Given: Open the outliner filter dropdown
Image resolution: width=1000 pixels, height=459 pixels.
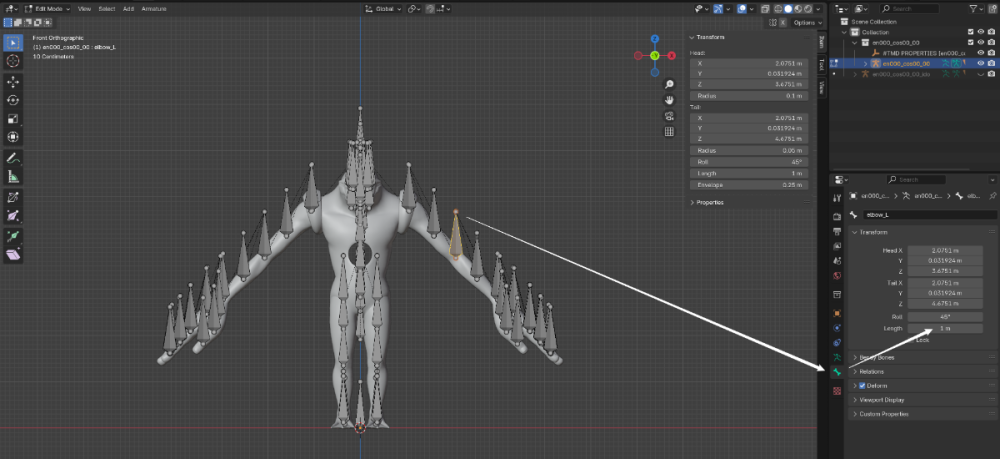Looking at the screenshot, I should tap(976, 9).
